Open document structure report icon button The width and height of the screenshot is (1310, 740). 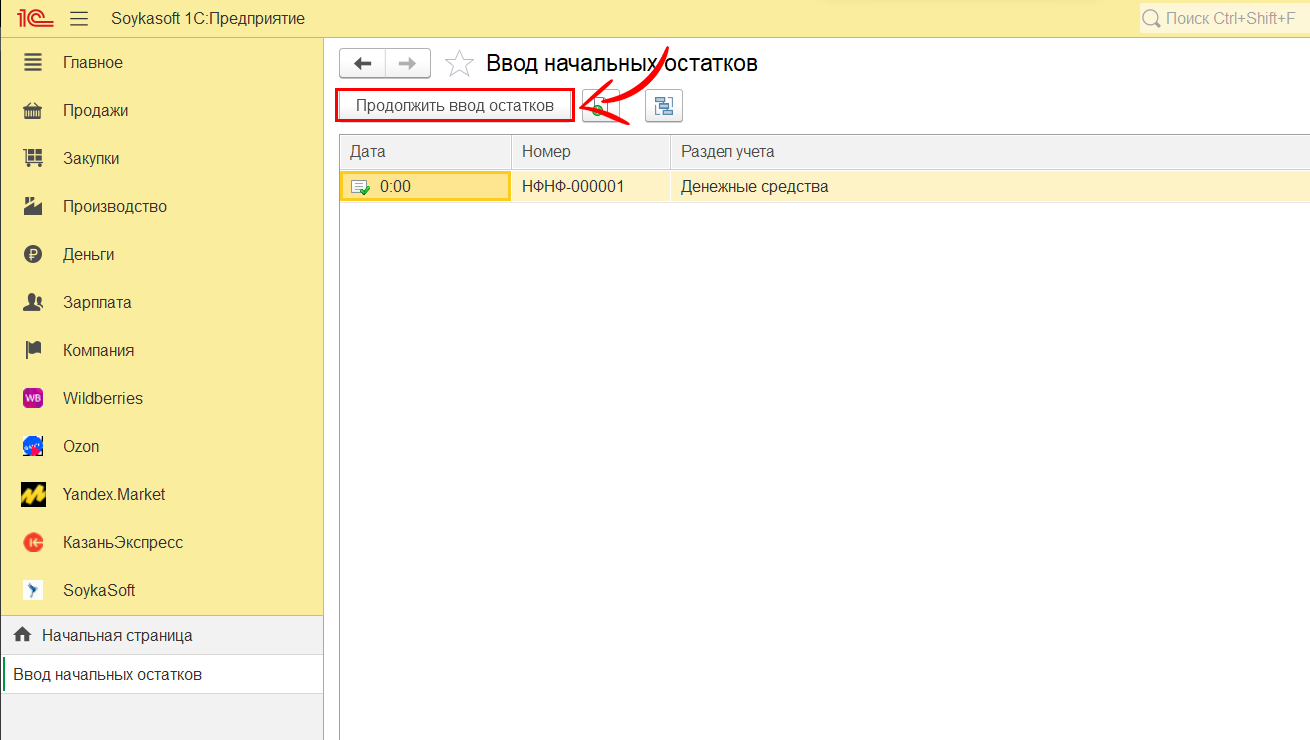coord(664,105)
